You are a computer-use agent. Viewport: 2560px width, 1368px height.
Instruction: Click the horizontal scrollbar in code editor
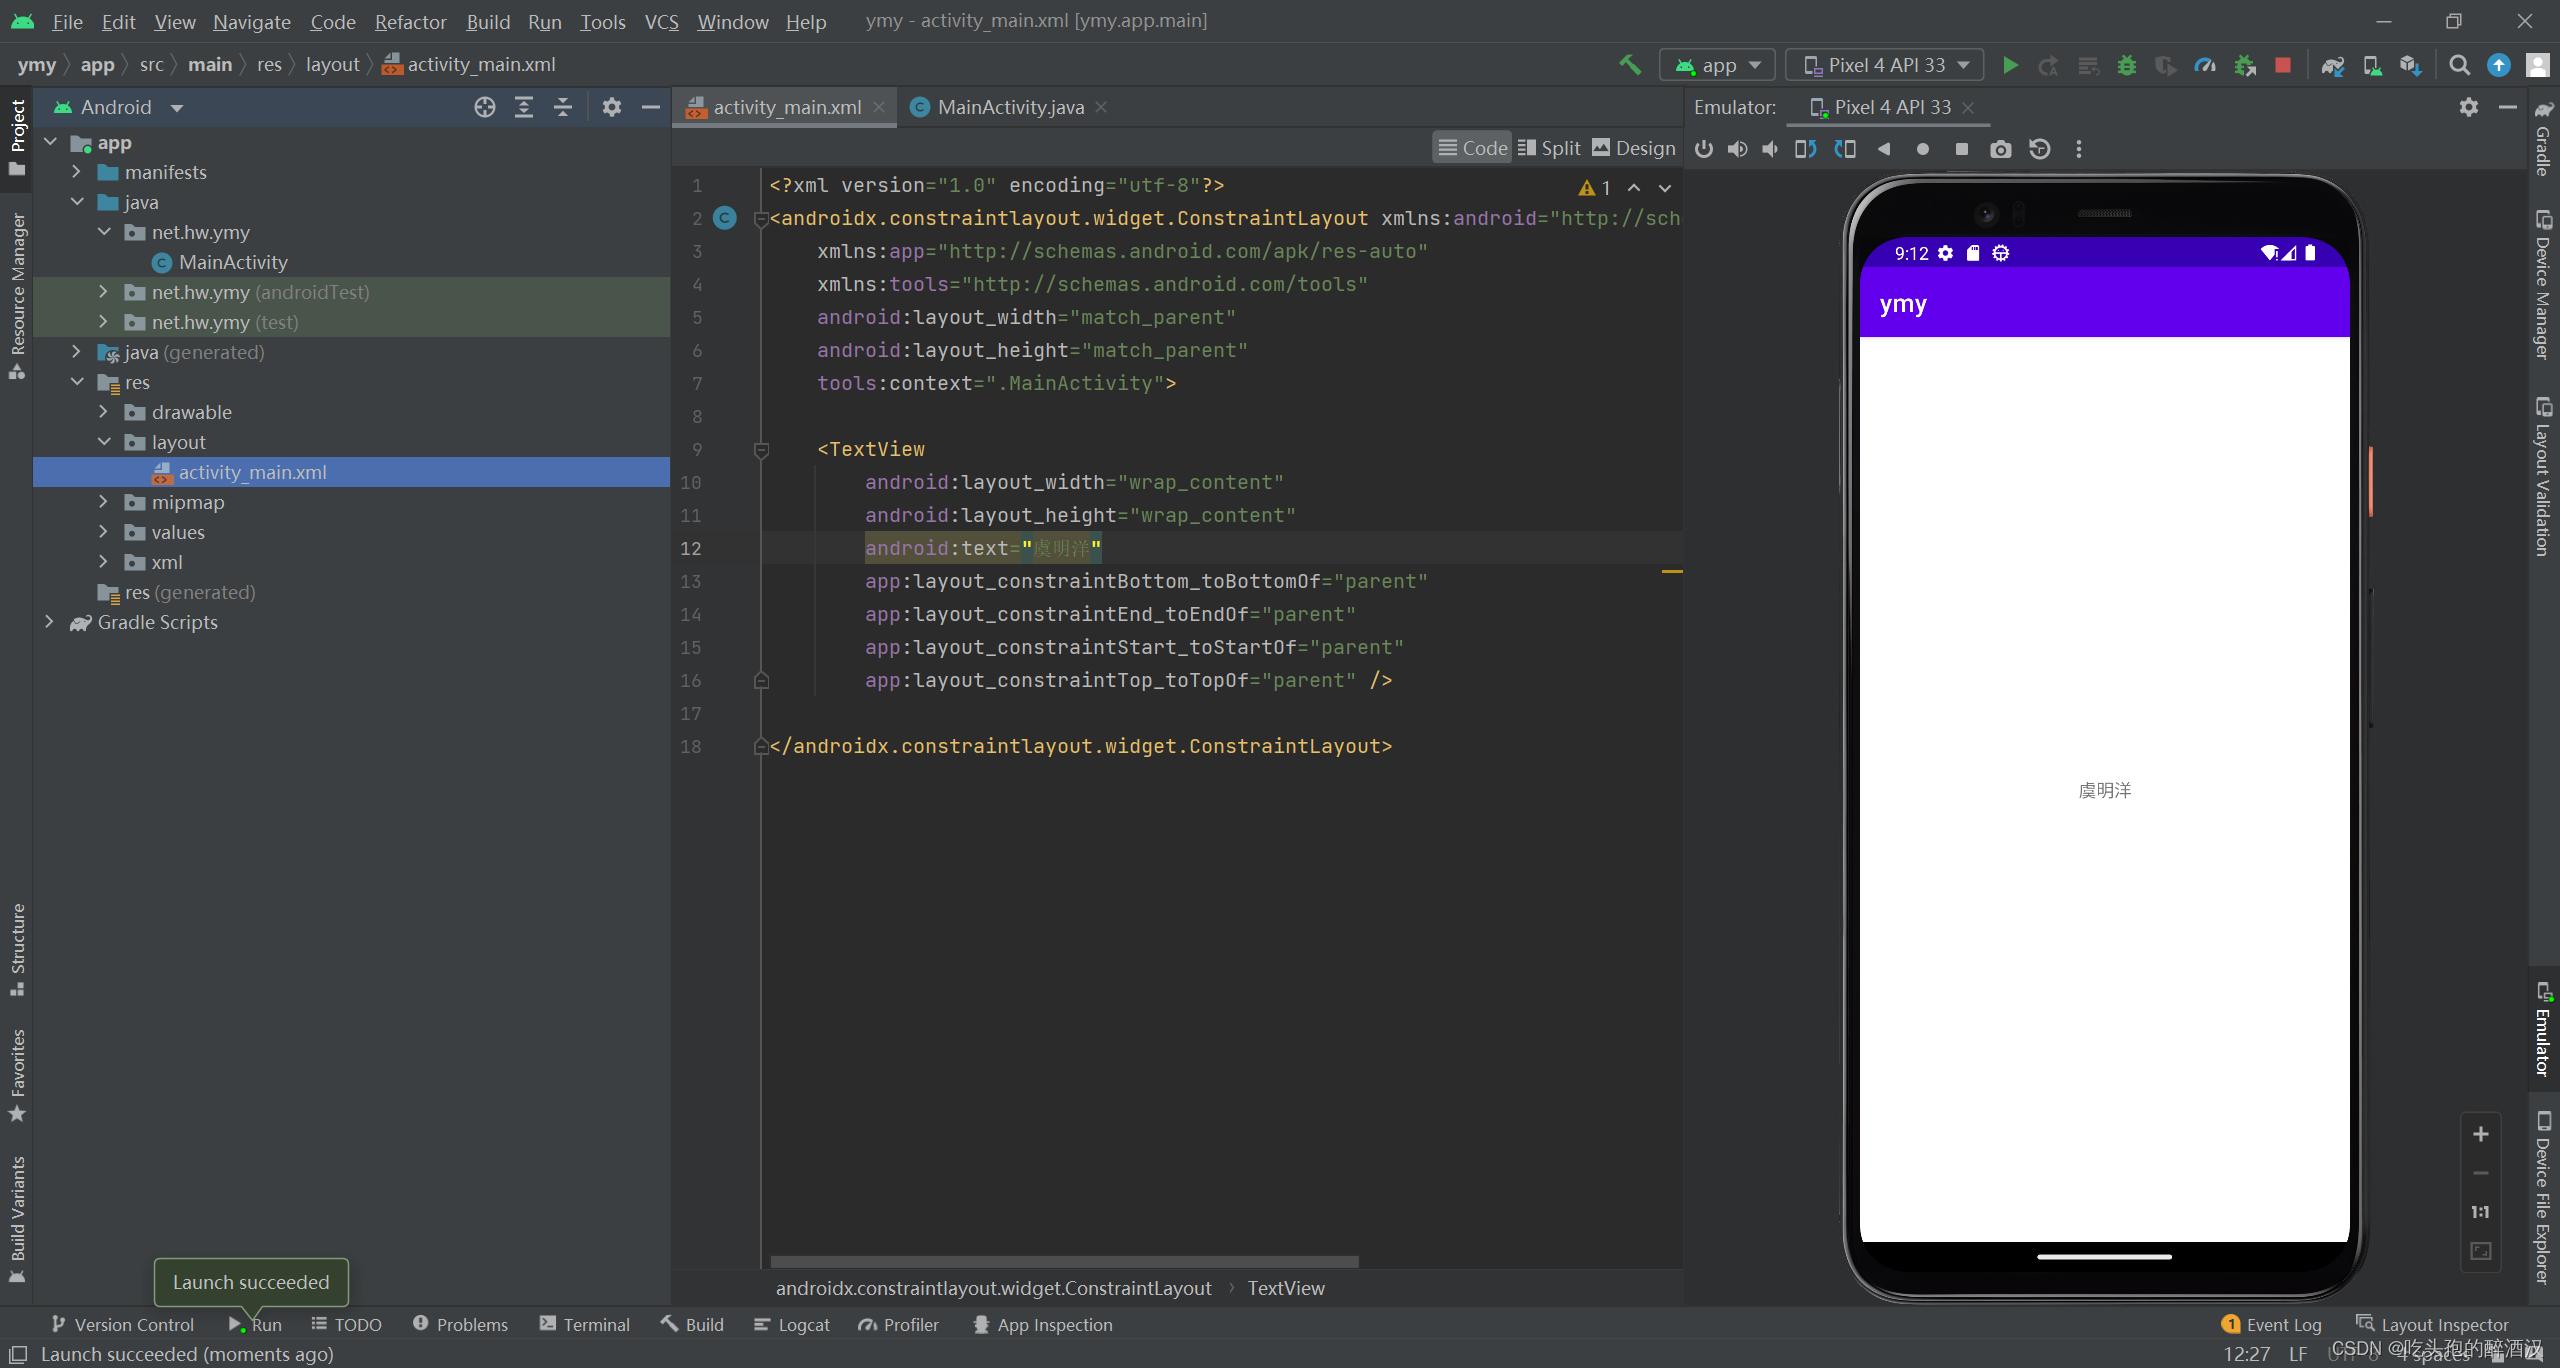[1064, 1261]
